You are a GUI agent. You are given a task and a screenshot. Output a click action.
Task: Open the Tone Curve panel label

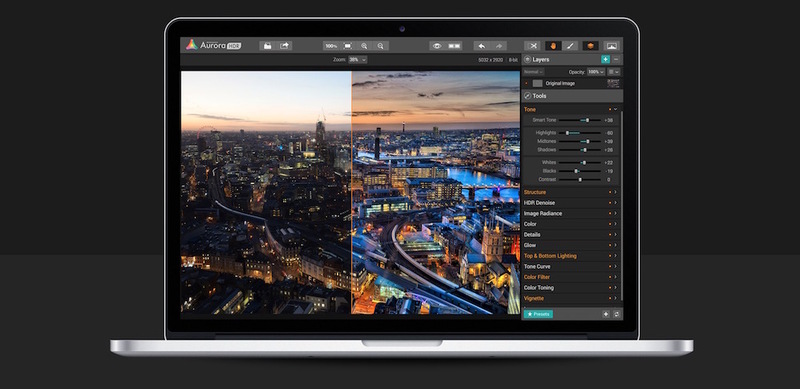click(537, 266)
